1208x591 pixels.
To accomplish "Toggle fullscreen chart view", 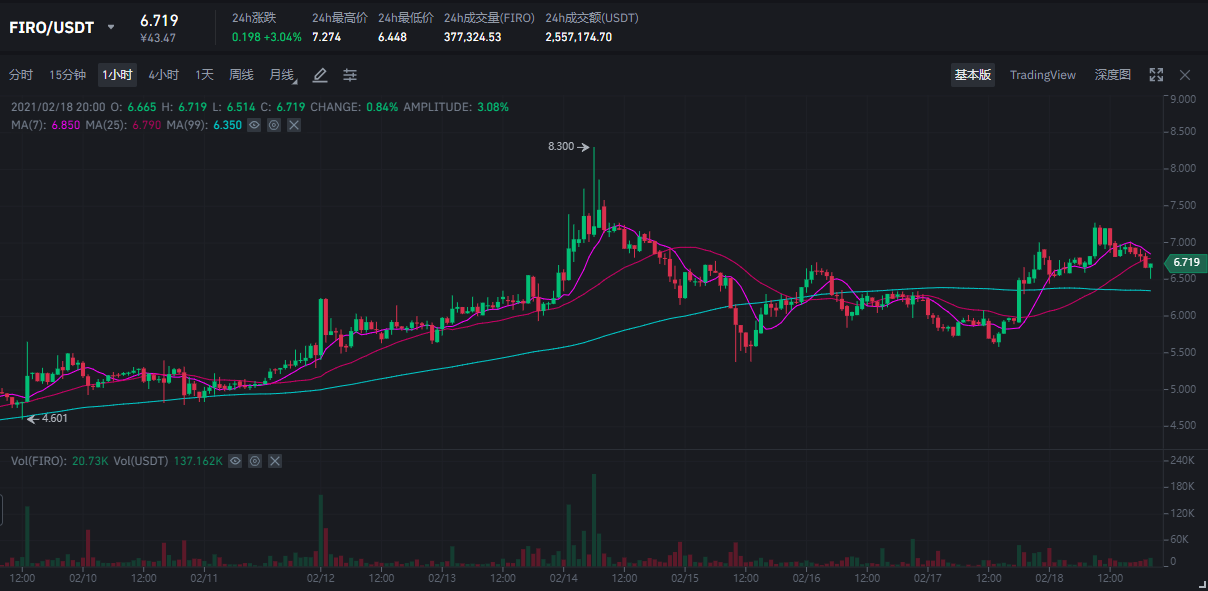I will point(1156,75).
